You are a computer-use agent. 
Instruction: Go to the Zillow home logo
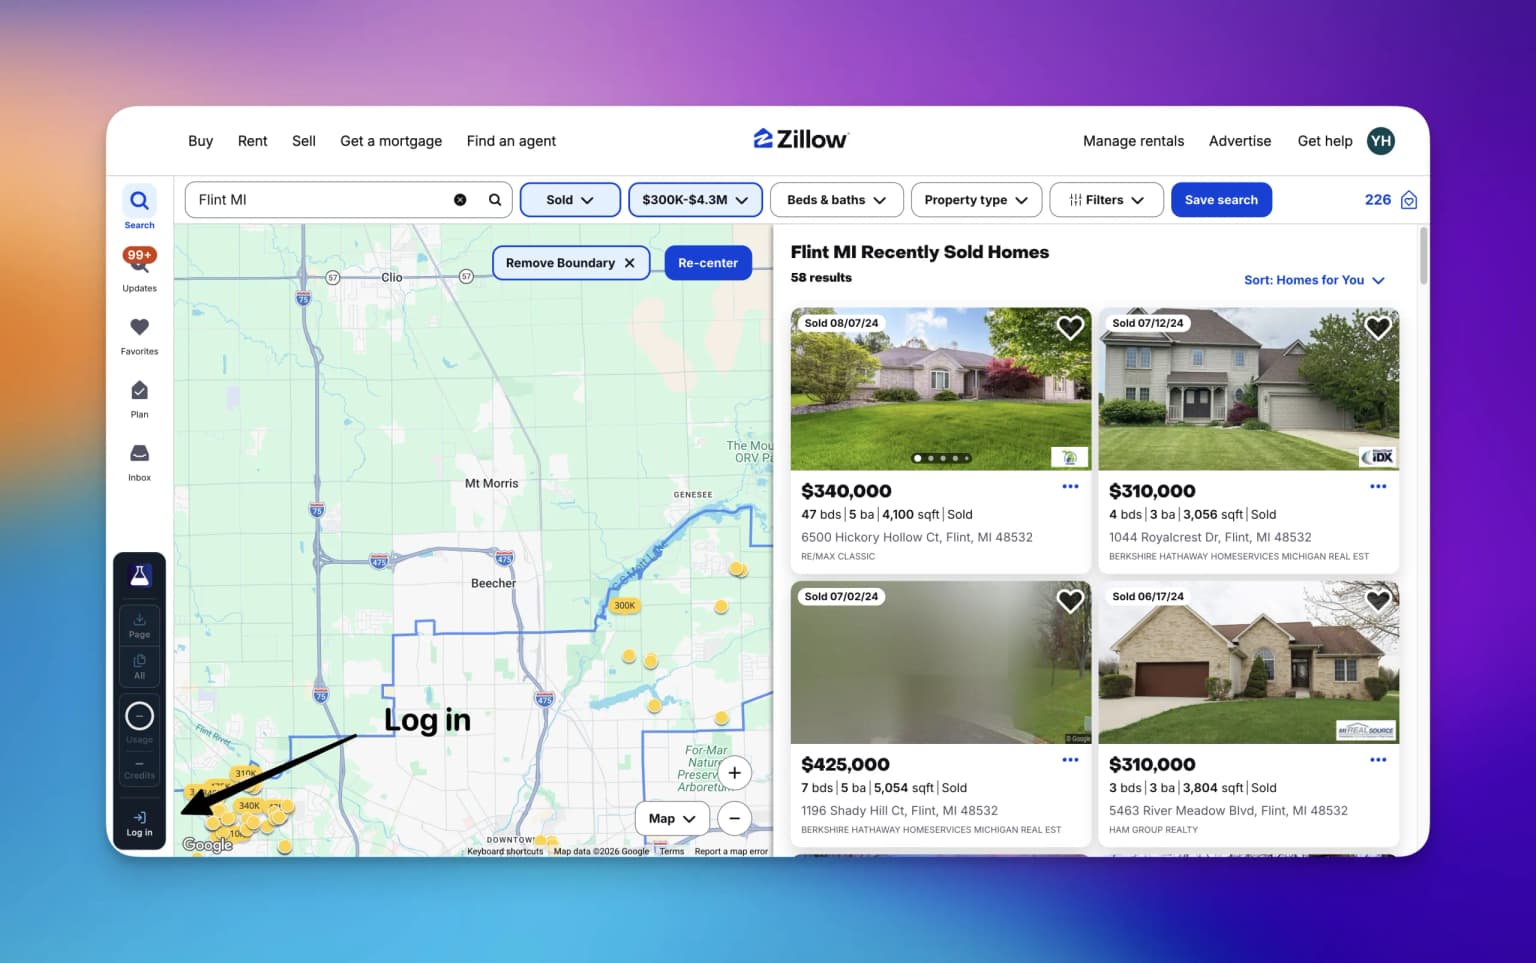(800, 139)
